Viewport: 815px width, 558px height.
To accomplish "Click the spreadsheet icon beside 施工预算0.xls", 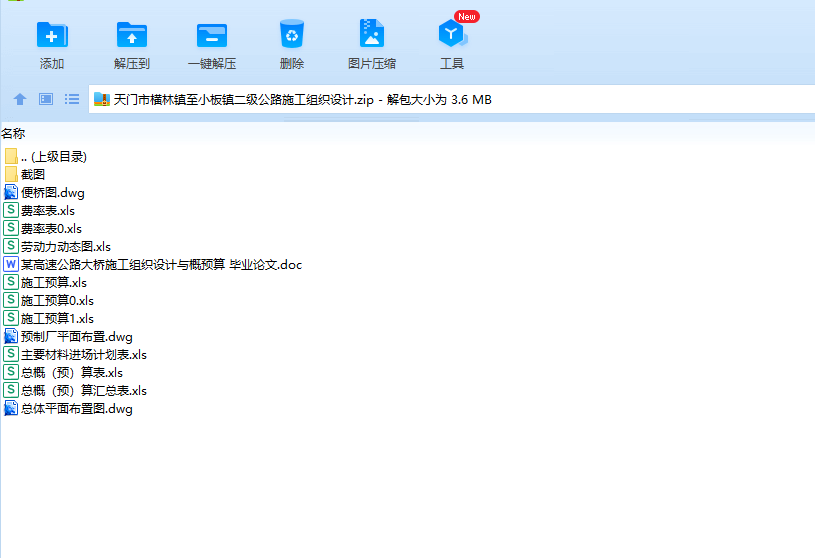I will 11,300.
